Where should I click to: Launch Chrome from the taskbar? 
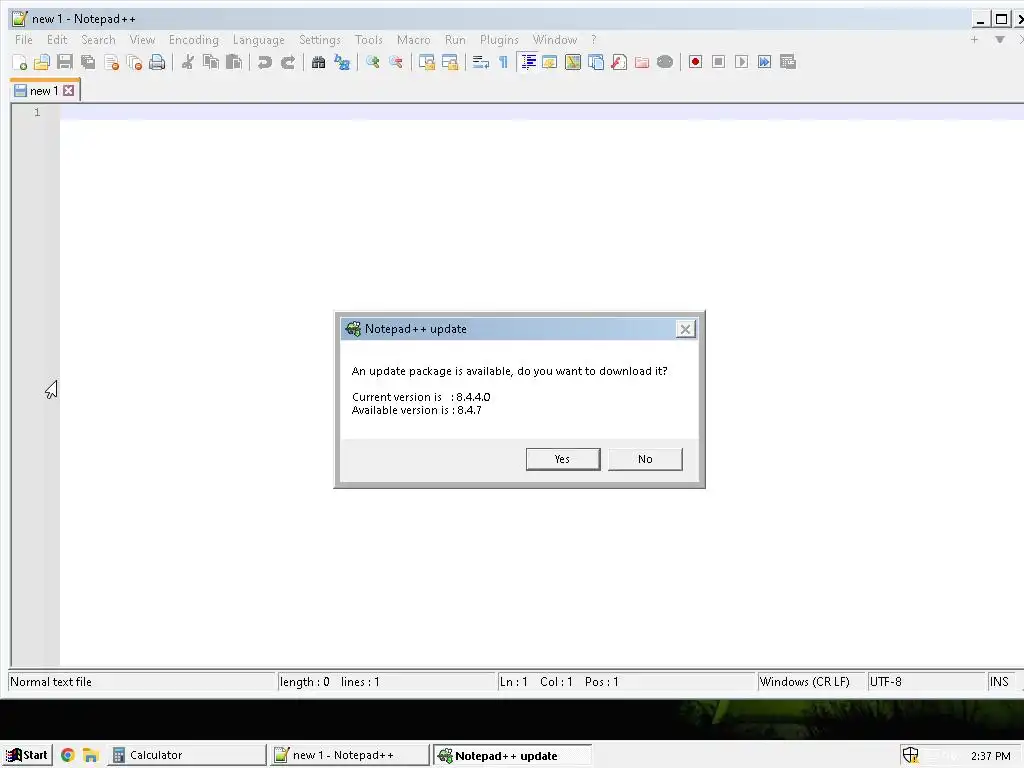point(67,755)
